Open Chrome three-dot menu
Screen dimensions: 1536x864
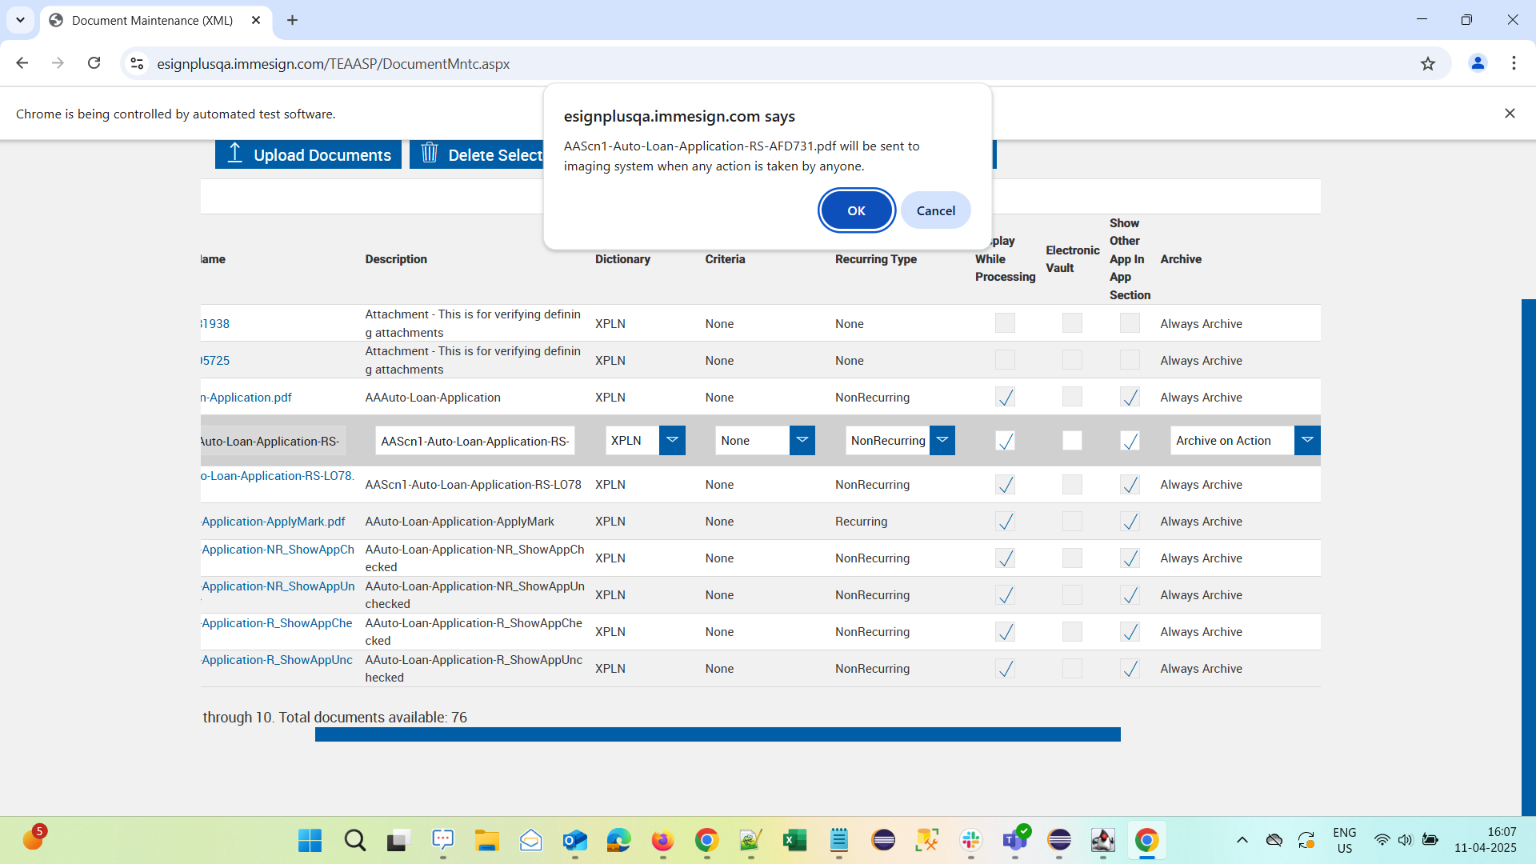[1513, 63]
